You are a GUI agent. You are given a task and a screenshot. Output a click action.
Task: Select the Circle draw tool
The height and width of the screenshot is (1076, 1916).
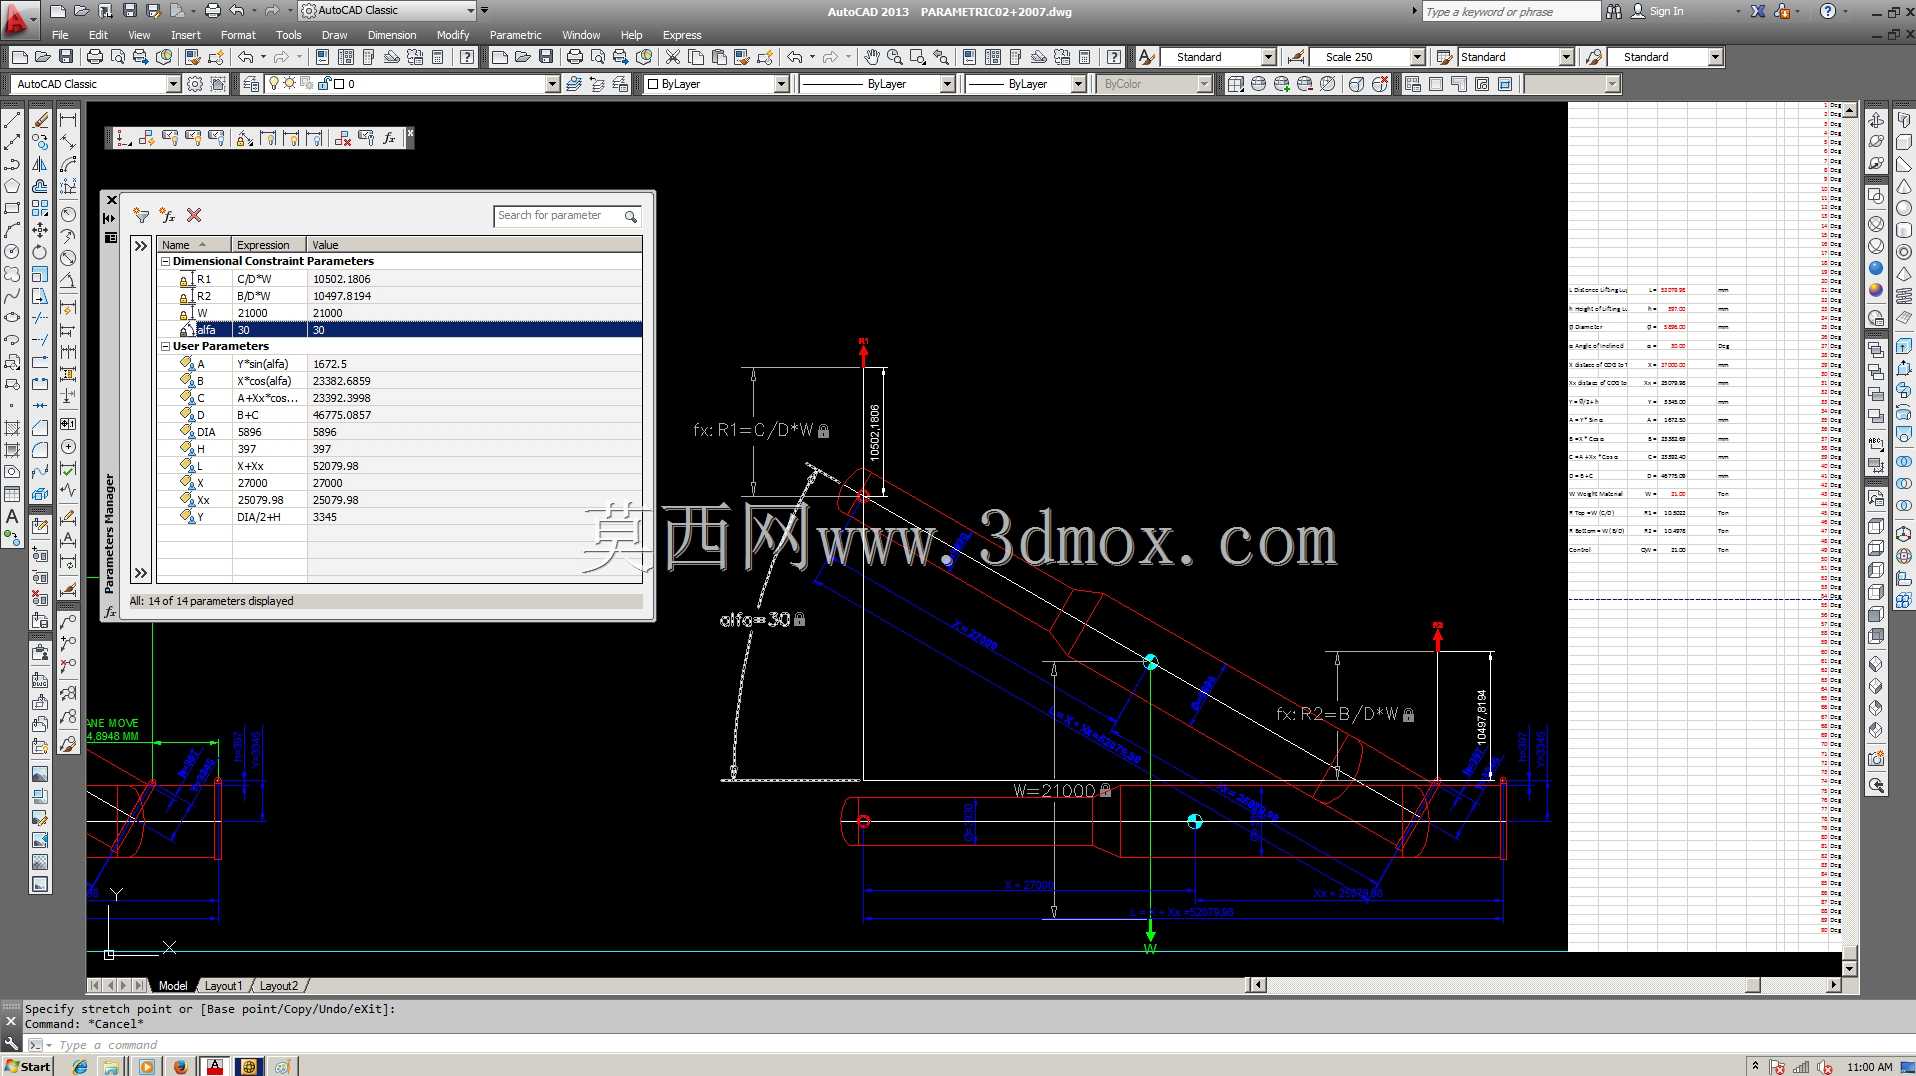click(x=12, y=252)
